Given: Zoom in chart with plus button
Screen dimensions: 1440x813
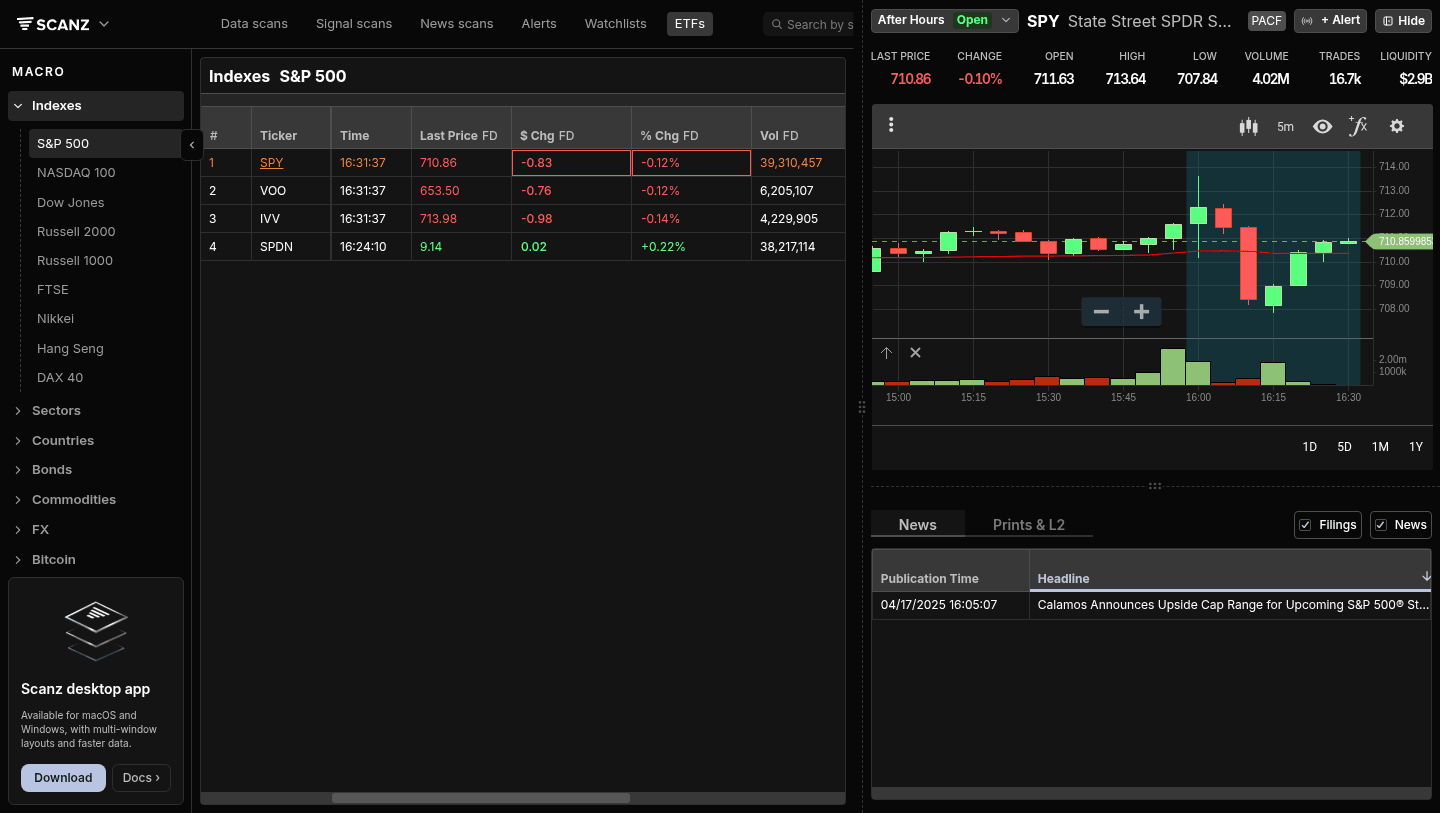Looking at the screenshot, I should click(x=1141, y=312).
